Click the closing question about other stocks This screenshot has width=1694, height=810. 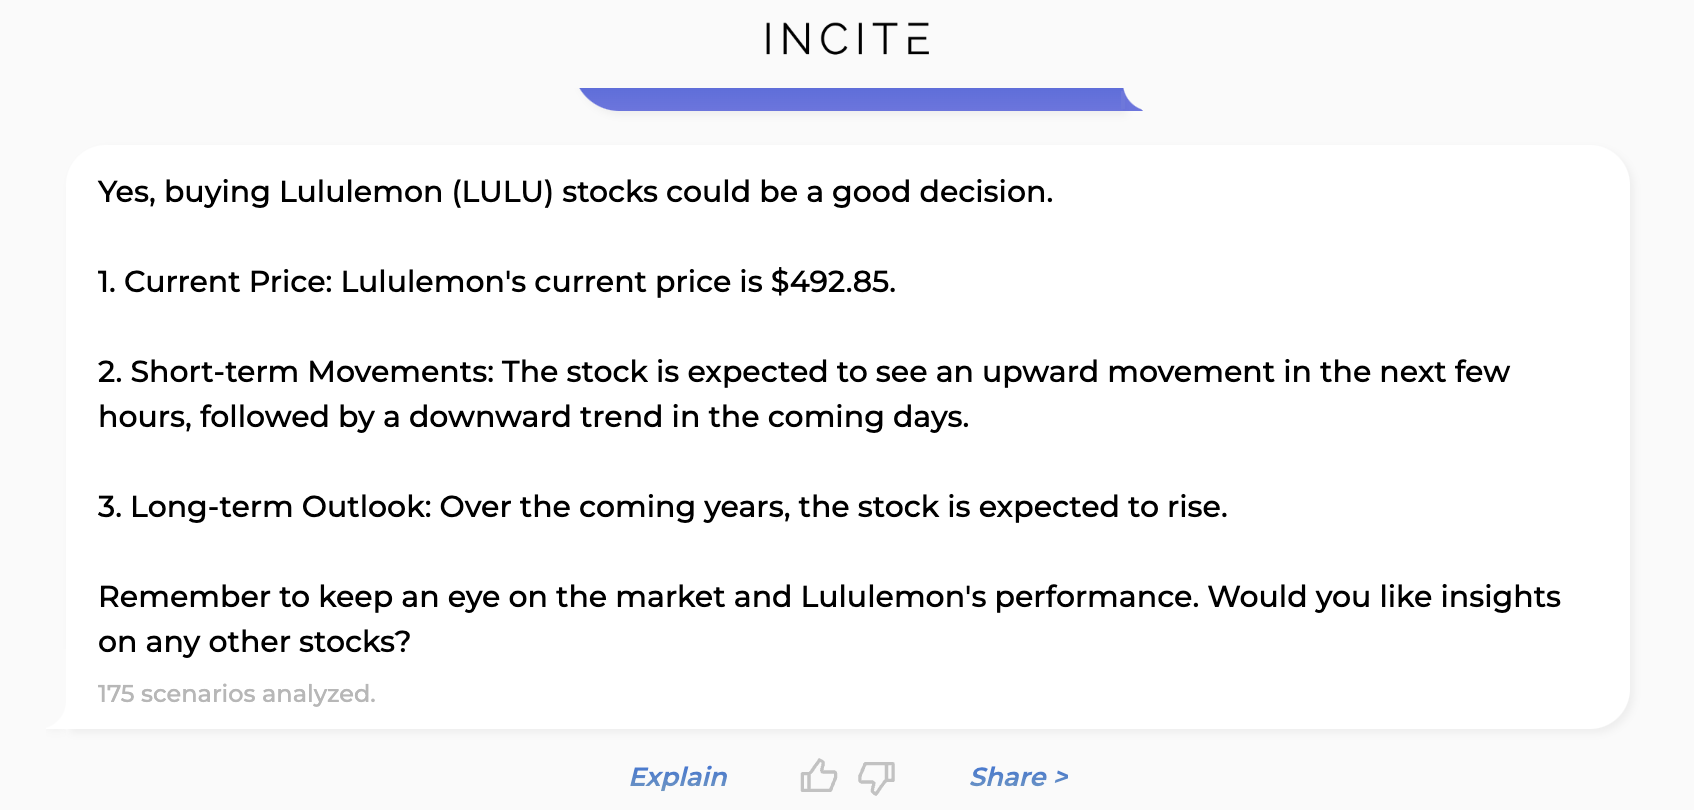pyautogui.click(x=829, y=619)
